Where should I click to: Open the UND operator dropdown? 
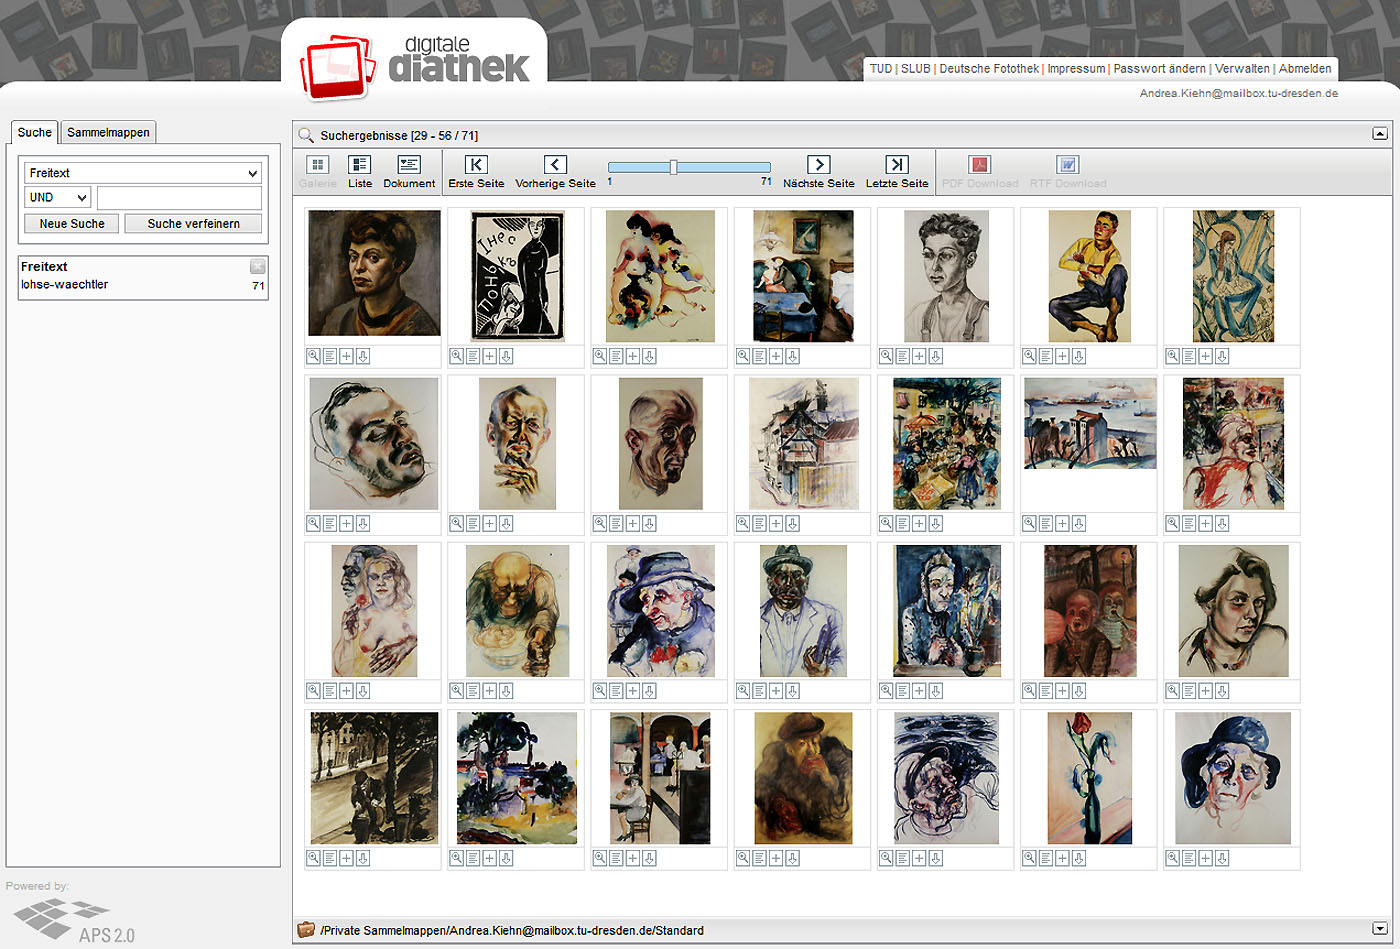(x=58, y=198)
